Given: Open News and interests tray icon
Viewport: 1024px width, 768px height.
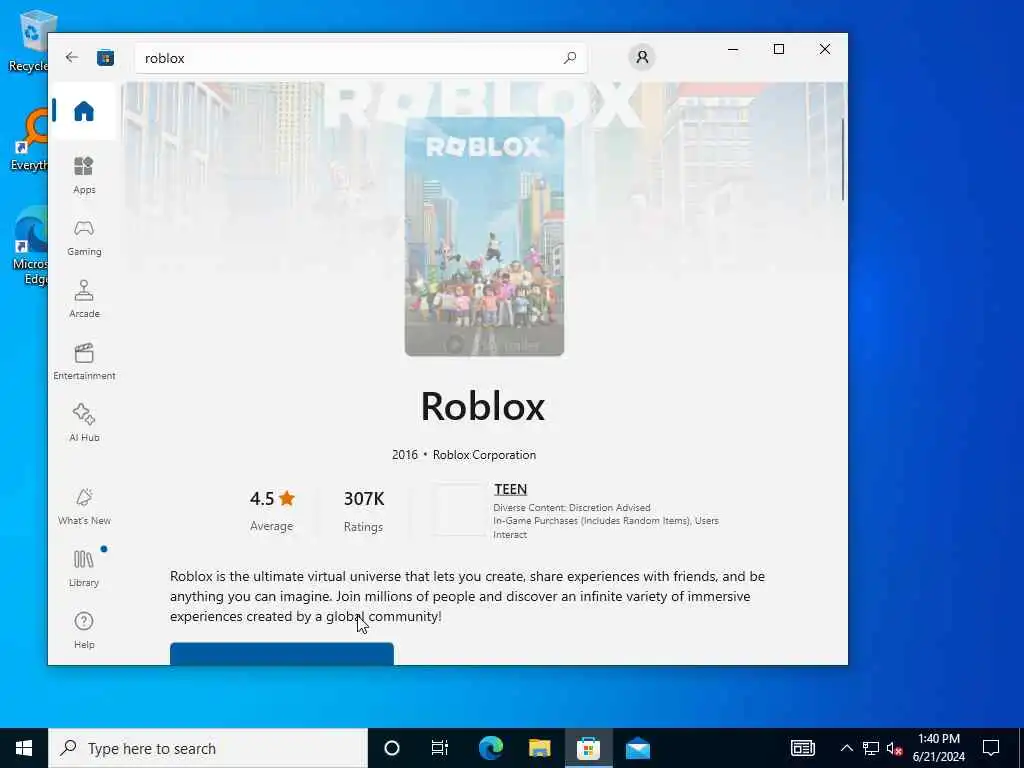Looking at the screenshot, I should click(x=803, y=748).
